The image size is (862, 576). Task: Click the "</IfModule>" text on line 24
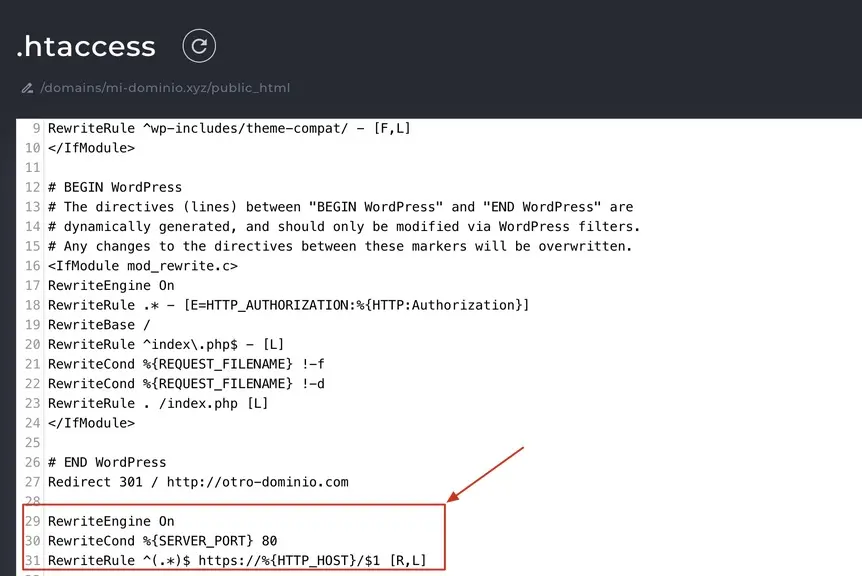(x=91, y=423)
